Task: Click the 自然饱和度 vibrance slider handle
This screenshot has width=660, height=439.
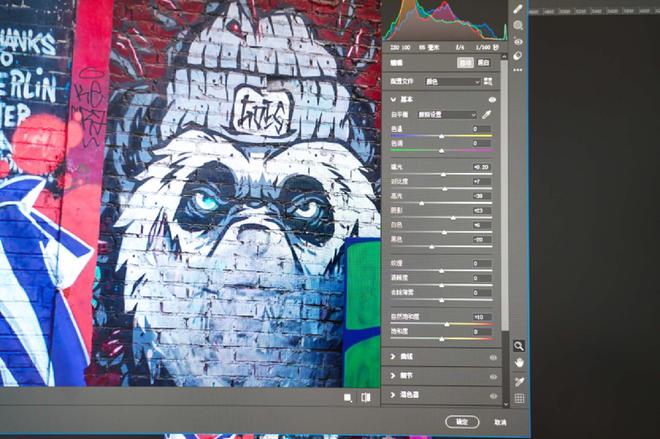Action: pyautogui.click(x=447, y=324)
